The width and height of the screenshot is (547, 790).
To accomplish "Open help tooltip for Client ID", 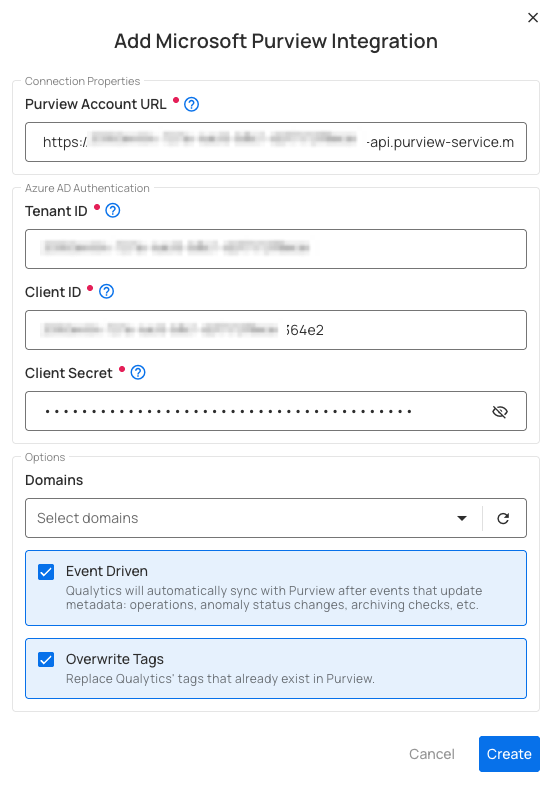I will click(x=106, y=292).
